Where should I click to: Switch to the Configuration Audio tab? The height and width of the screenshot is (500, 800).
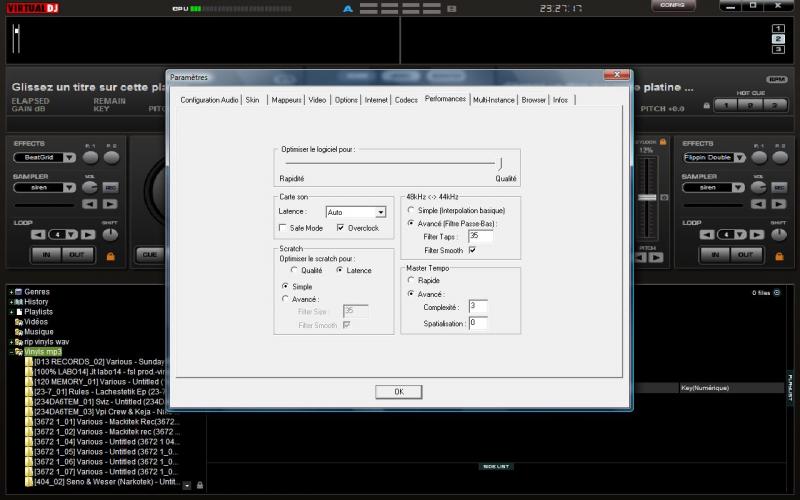(x=209, y=100)
